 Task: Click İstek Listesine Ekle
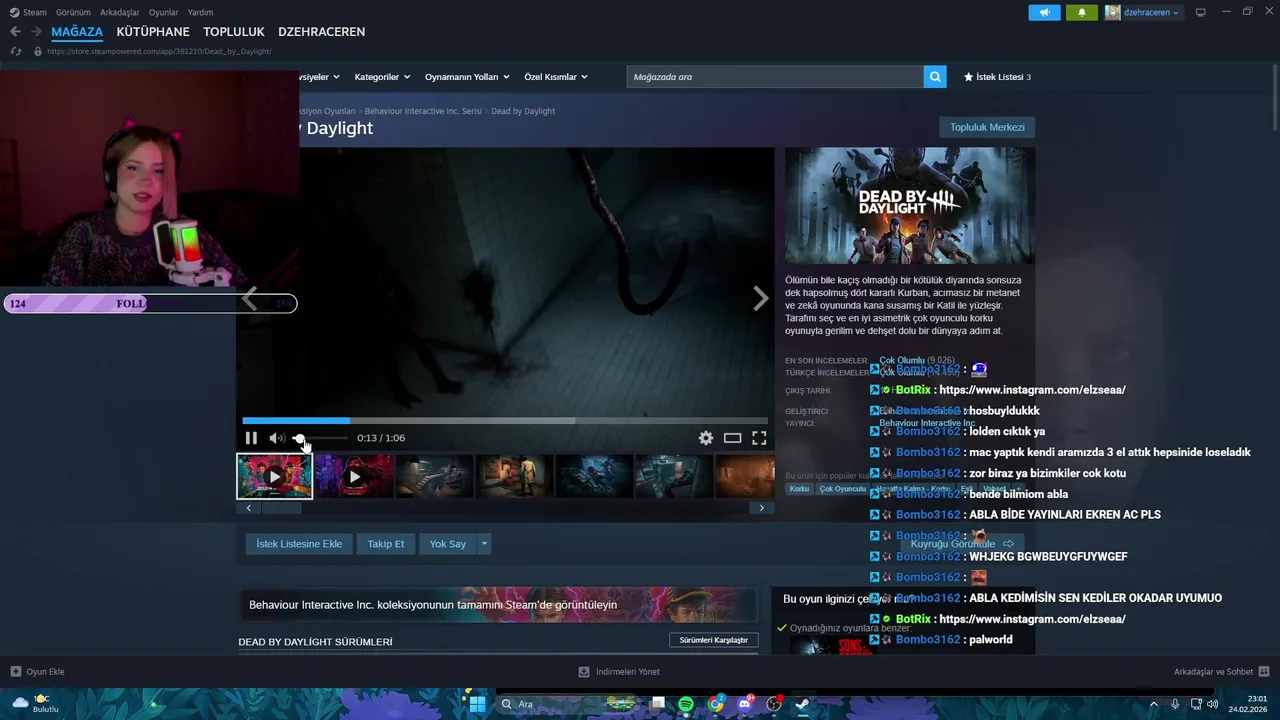[x=299, y=544]
